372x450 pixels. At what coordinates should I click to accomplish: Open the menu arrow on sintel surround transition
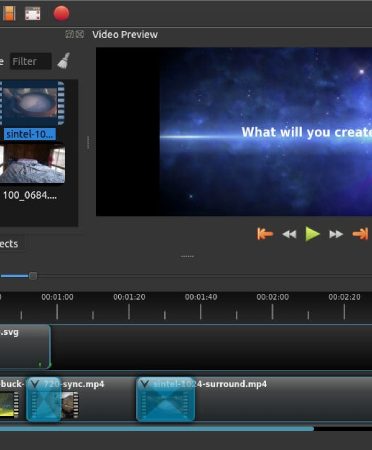(x=144, y=384)
